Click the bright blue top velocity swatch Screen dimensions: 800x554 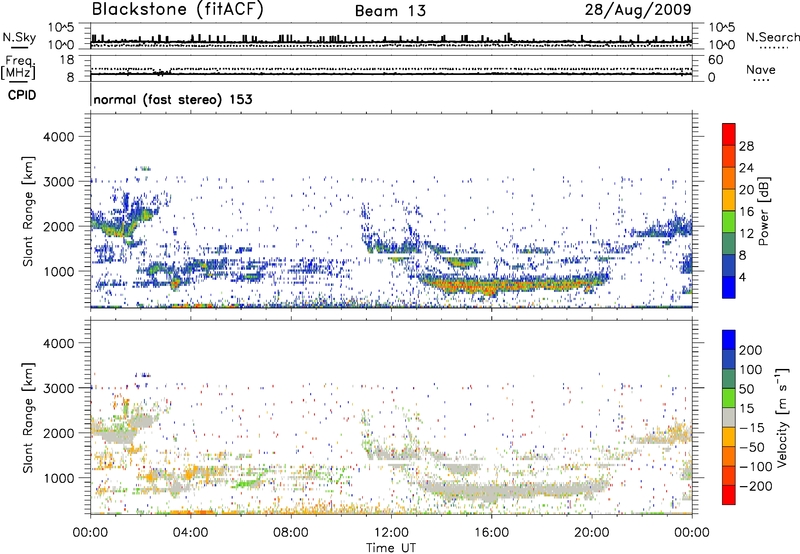click(x=729, y=340)
